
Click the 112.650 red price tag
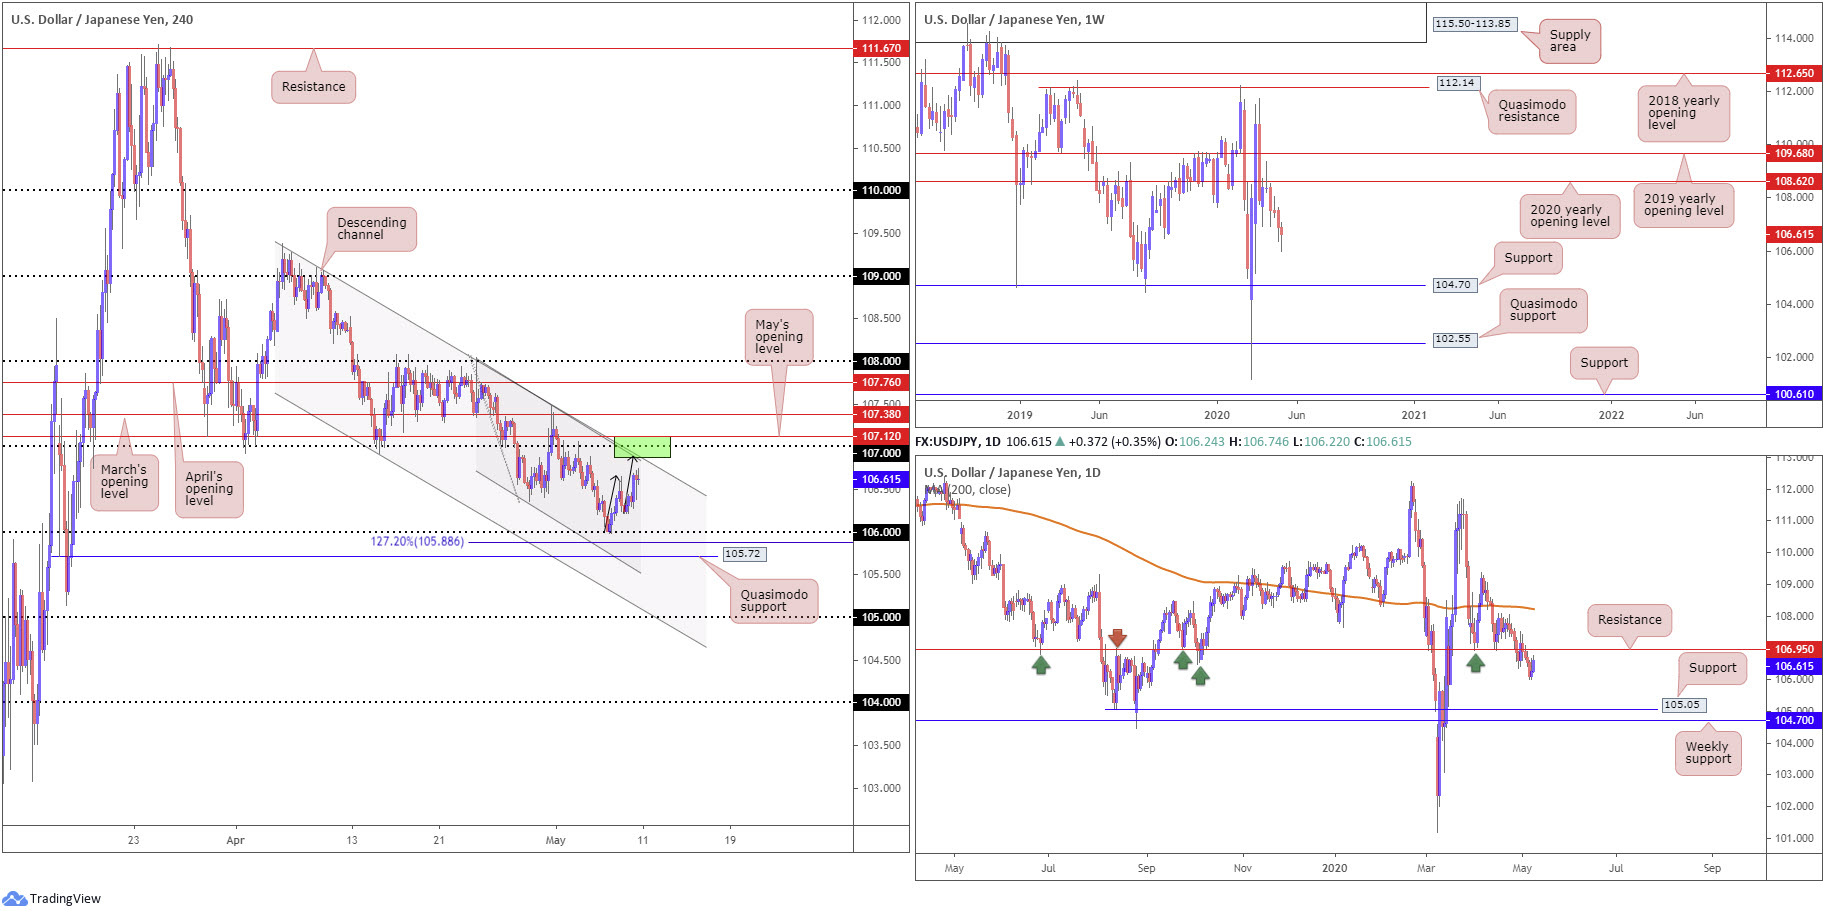1794,73
